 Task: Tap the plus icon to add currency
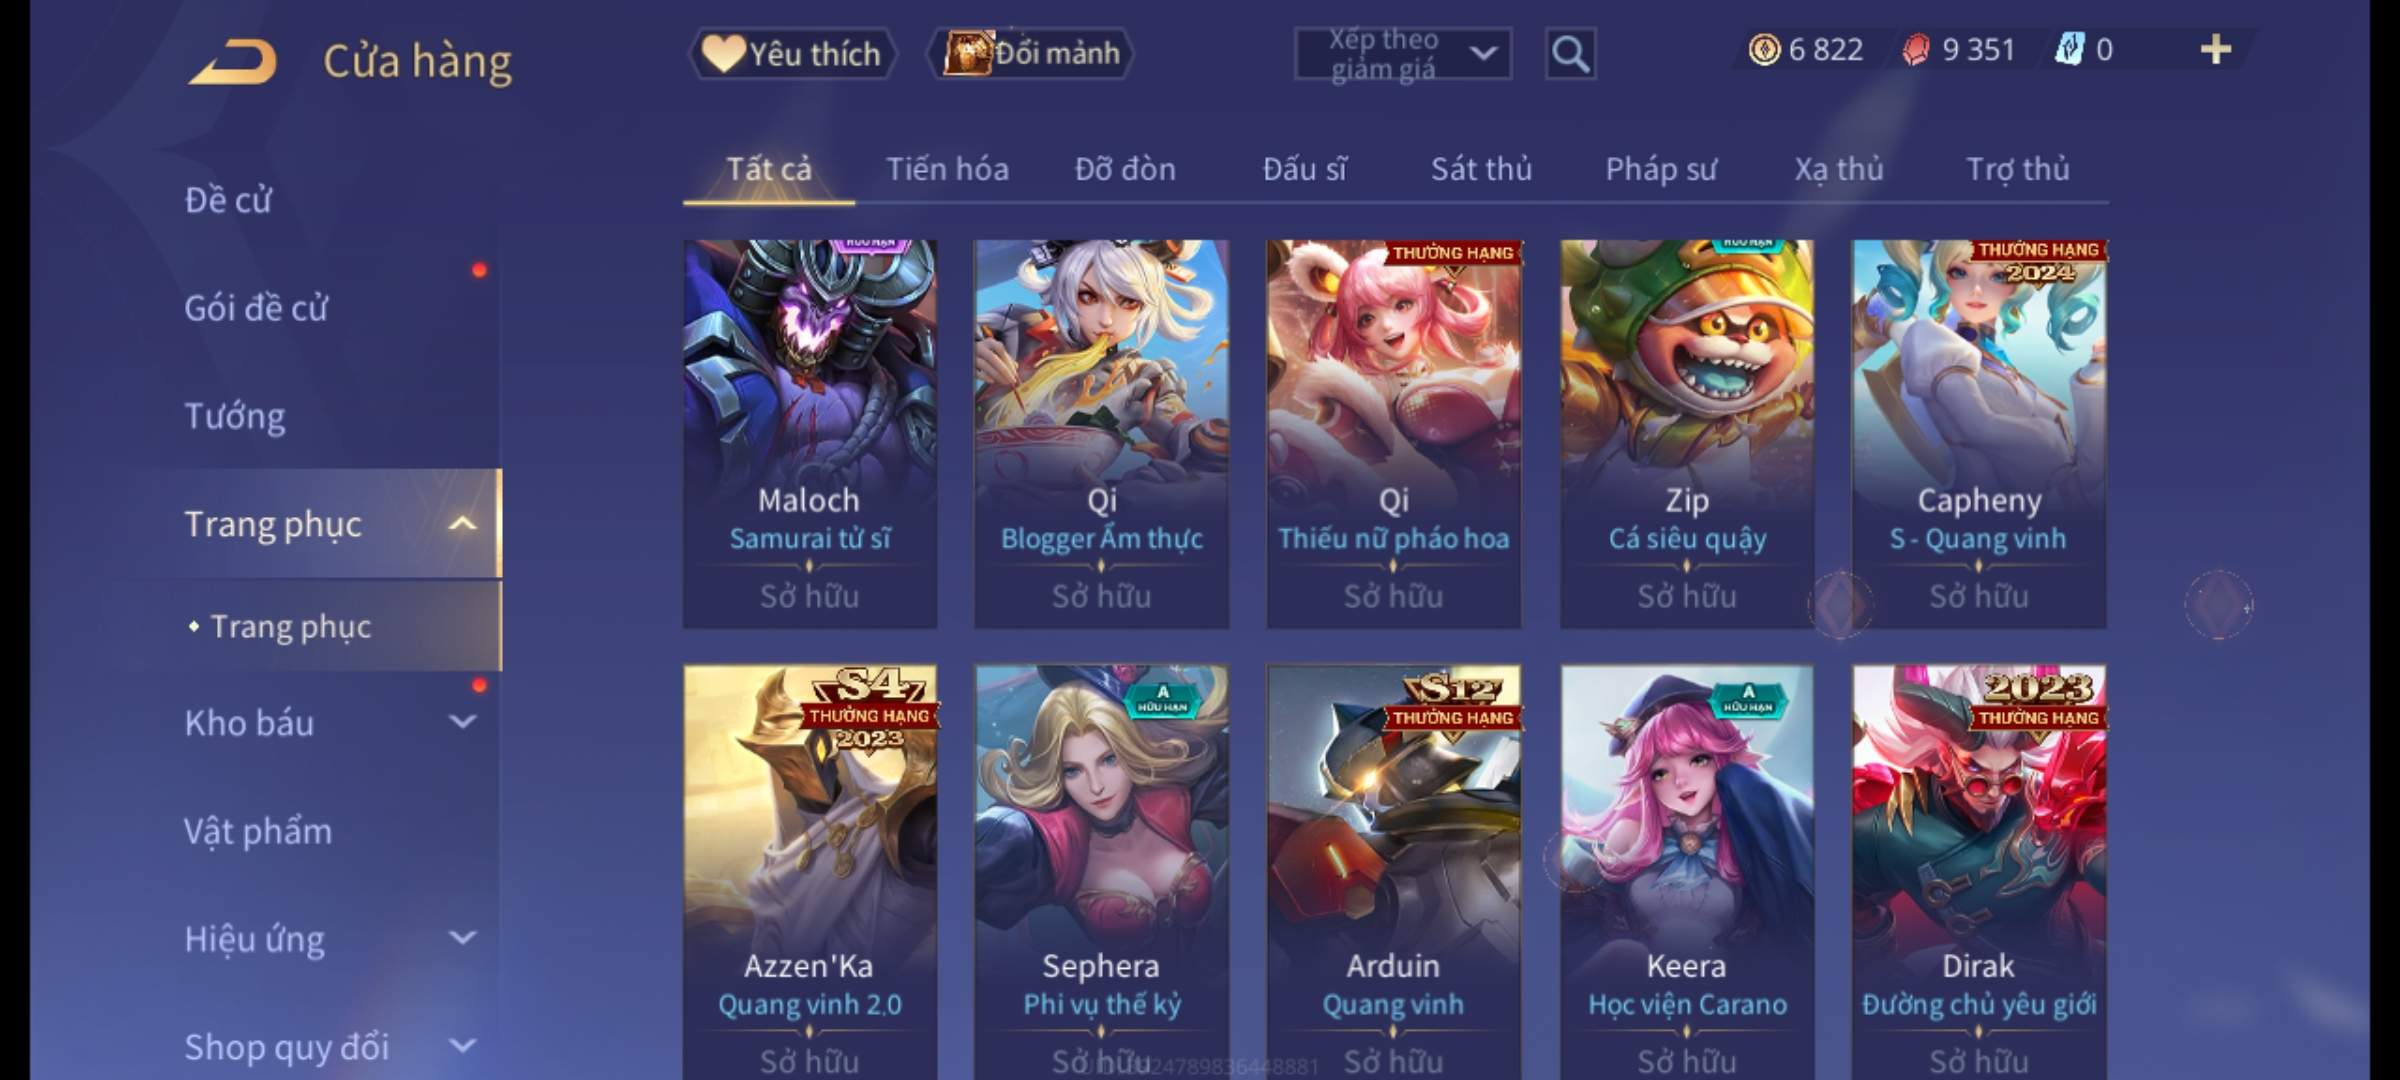tap(2215, 50)
